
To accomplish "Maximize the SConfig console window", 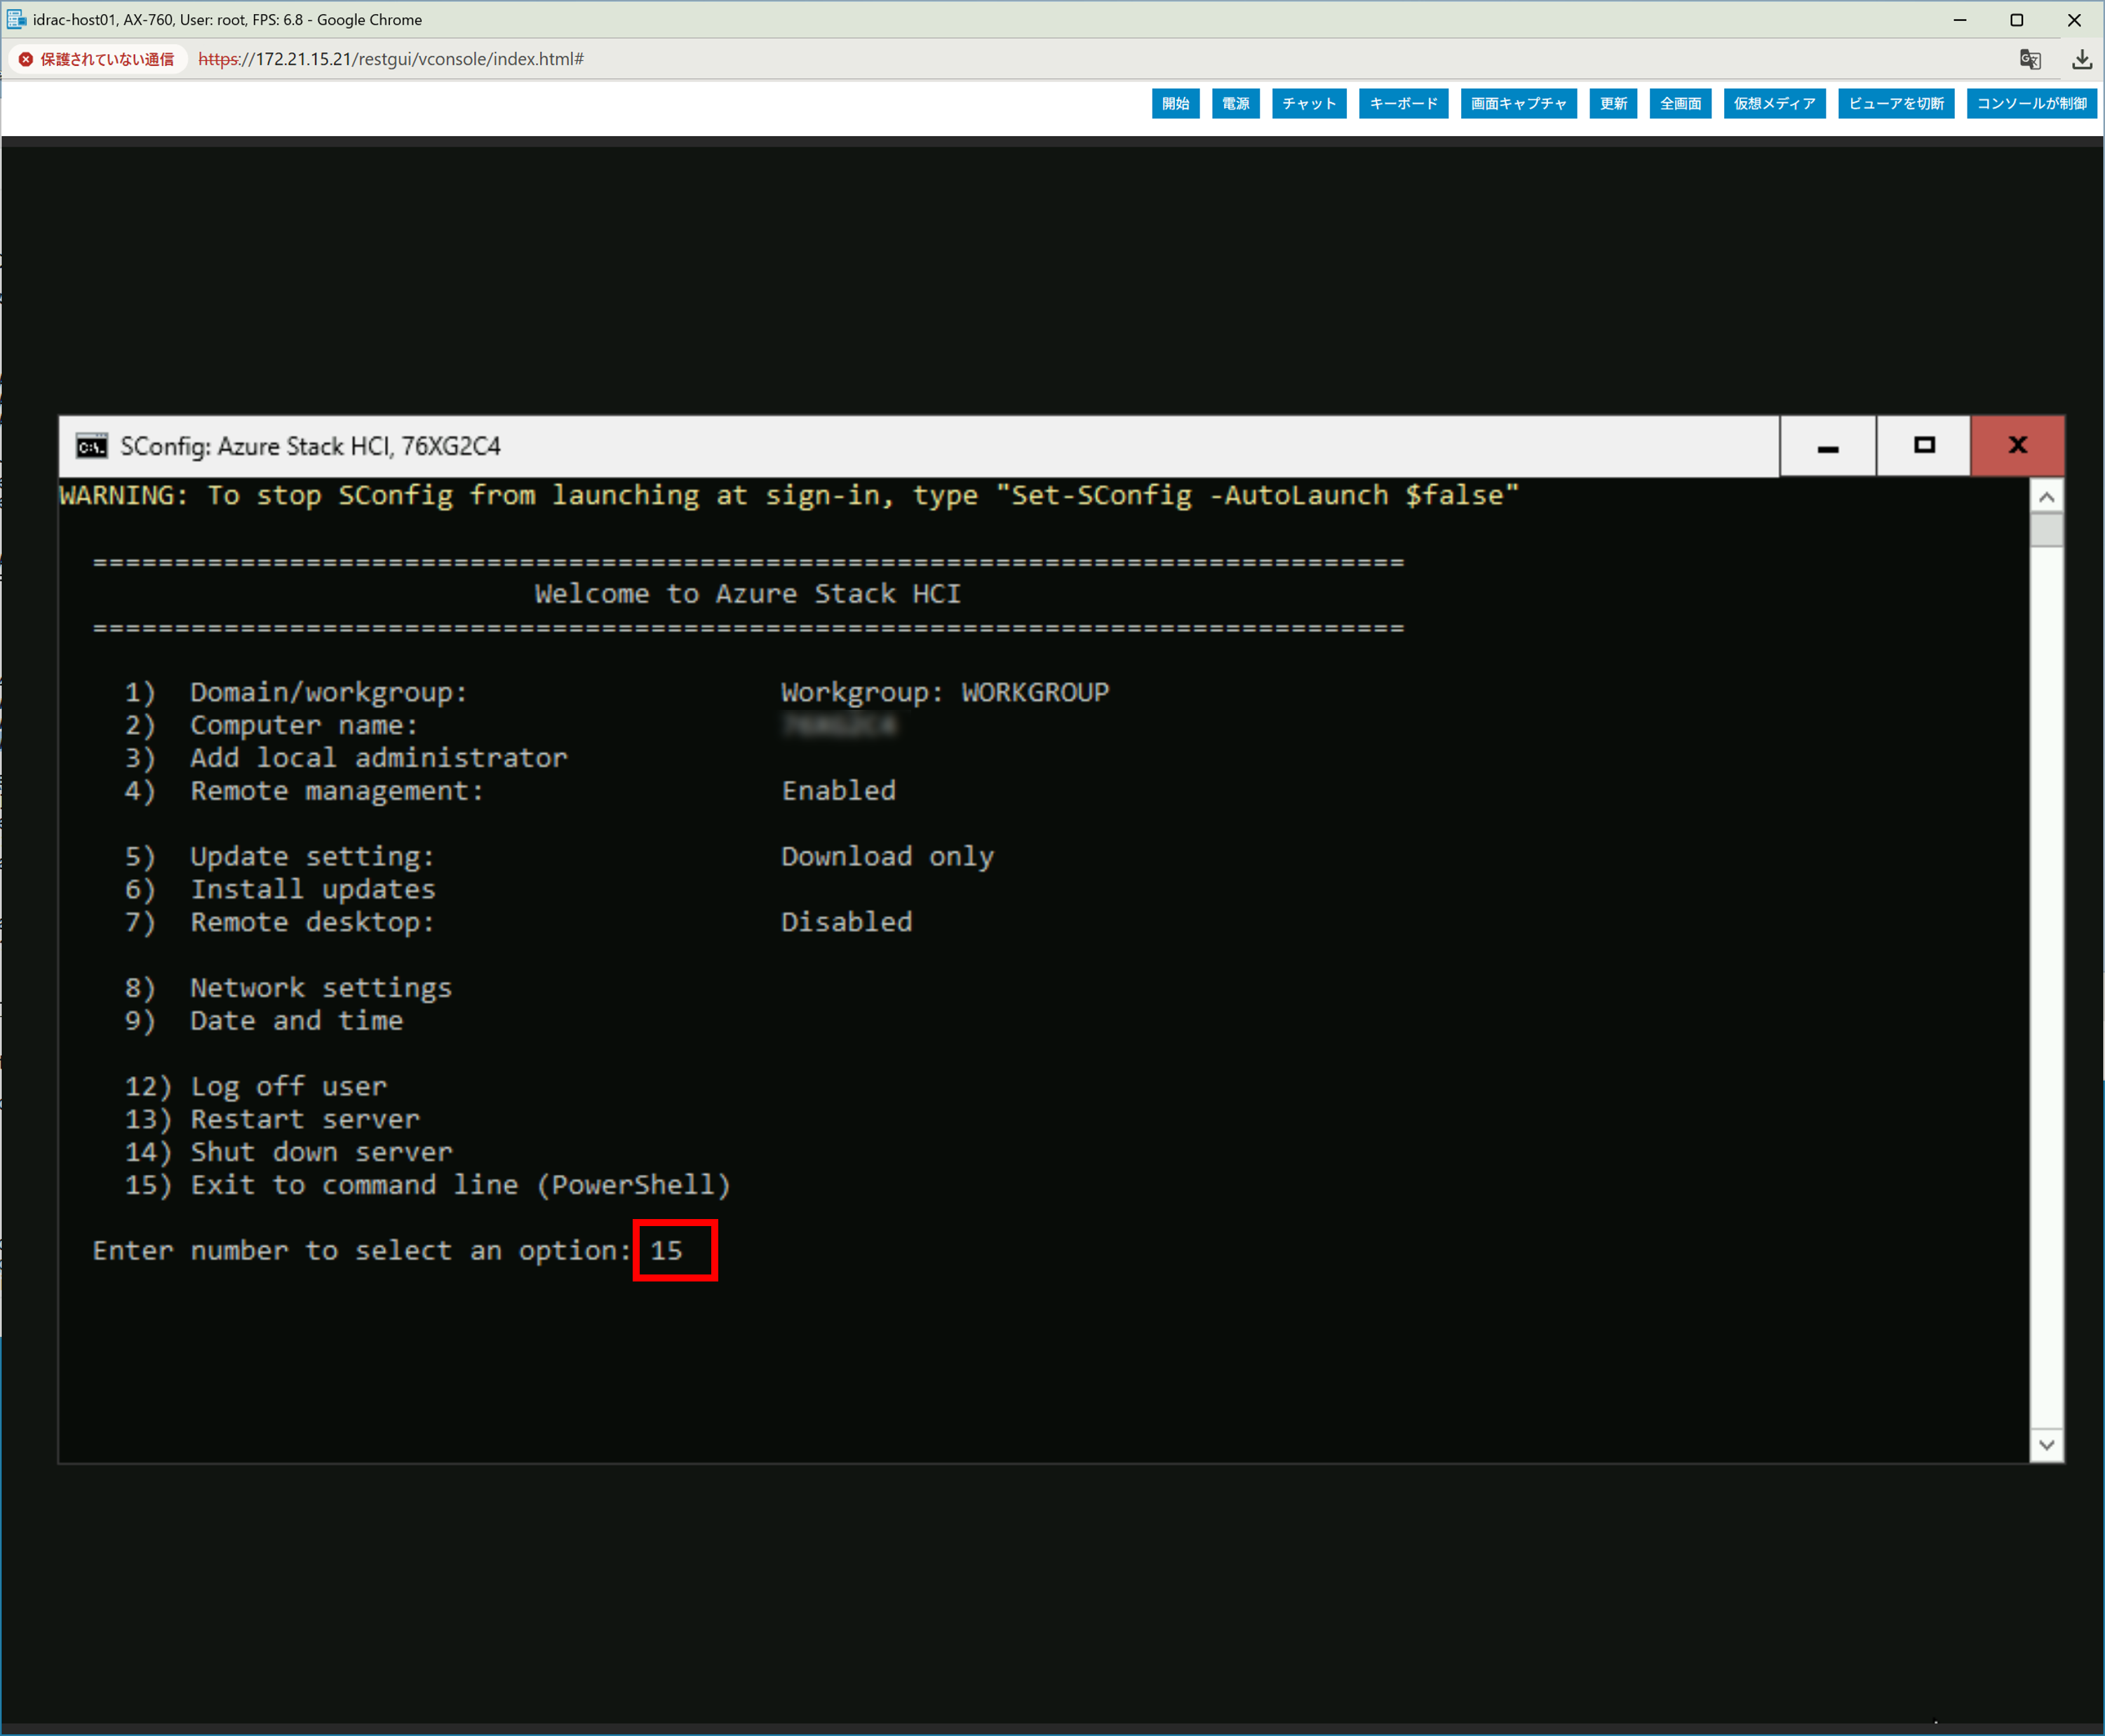I will [1923, 446].
